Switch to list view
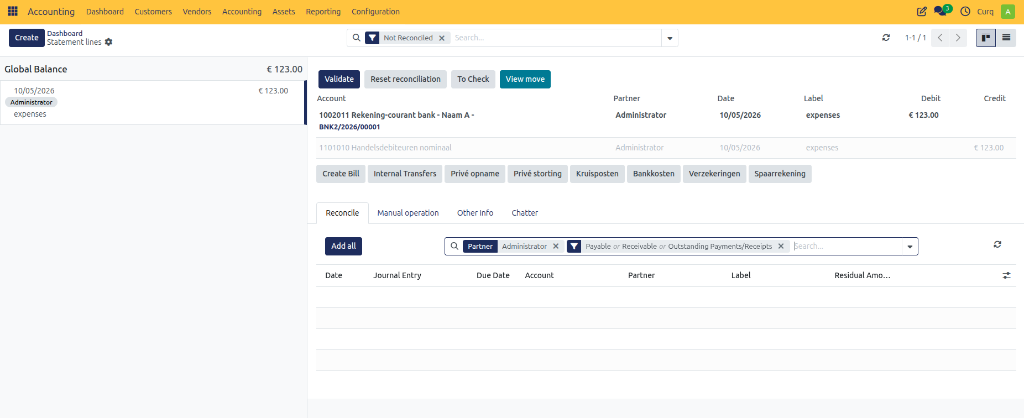 1006,38
